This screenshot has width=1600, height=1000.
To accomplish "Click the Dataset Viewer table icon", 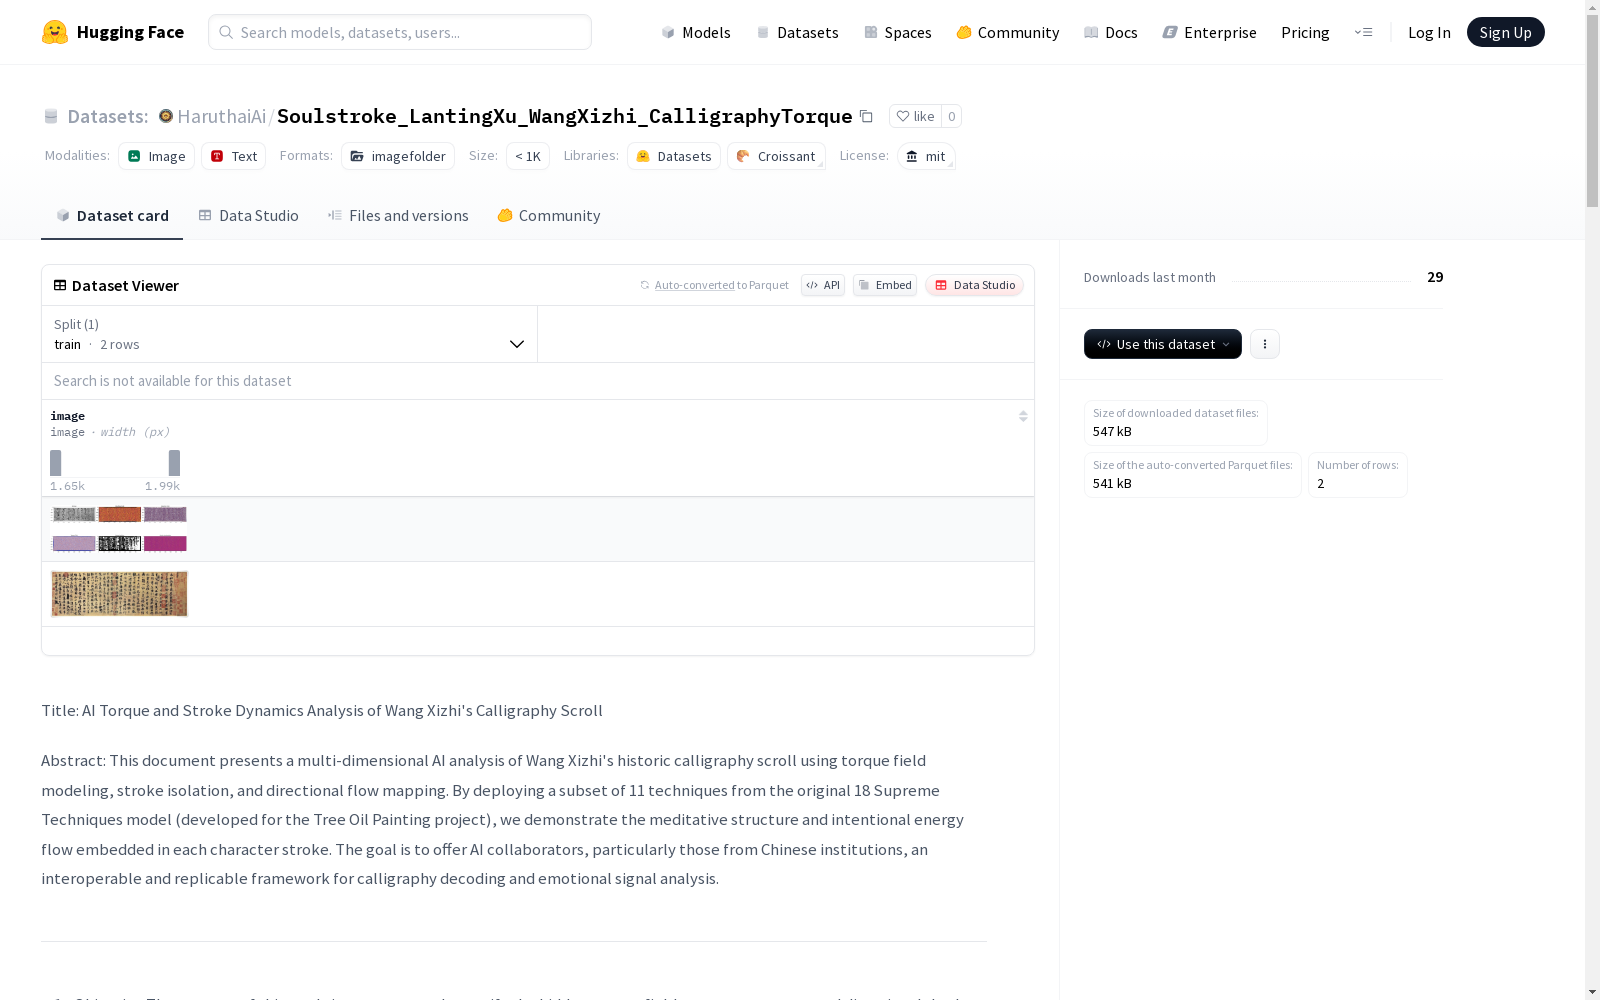I will [x=60, y=285].
